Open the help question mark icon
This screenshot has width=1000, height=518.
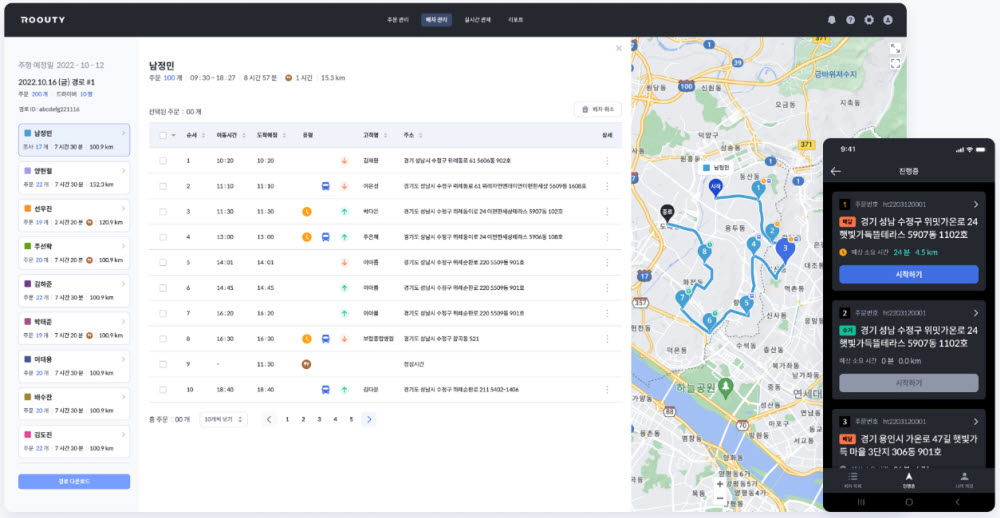tap(850, 20)
